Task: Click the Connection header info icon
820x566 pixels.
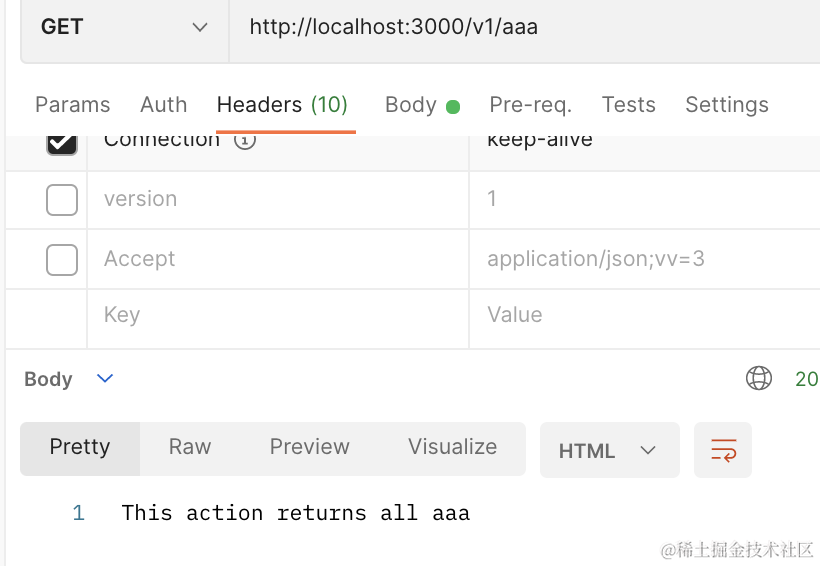Action: pos(245,140)
